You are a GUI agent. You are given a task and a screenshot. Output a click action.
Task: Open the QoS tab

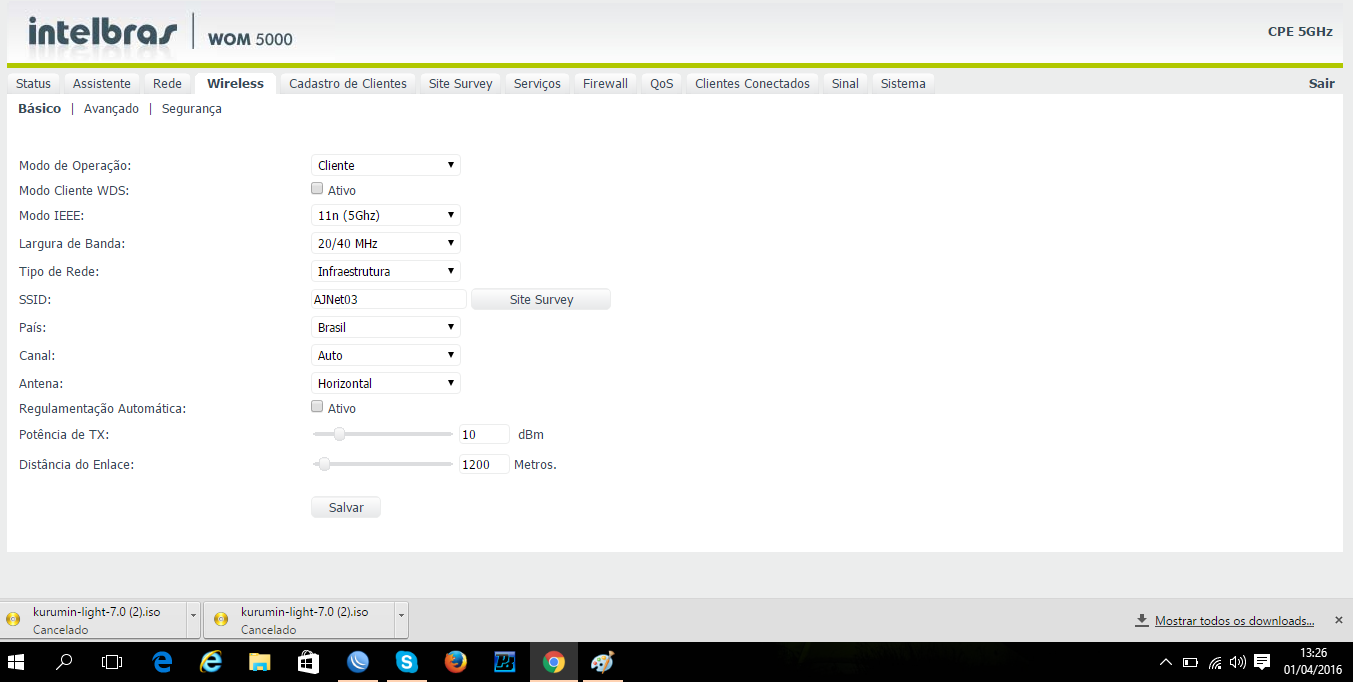point(662,84)
